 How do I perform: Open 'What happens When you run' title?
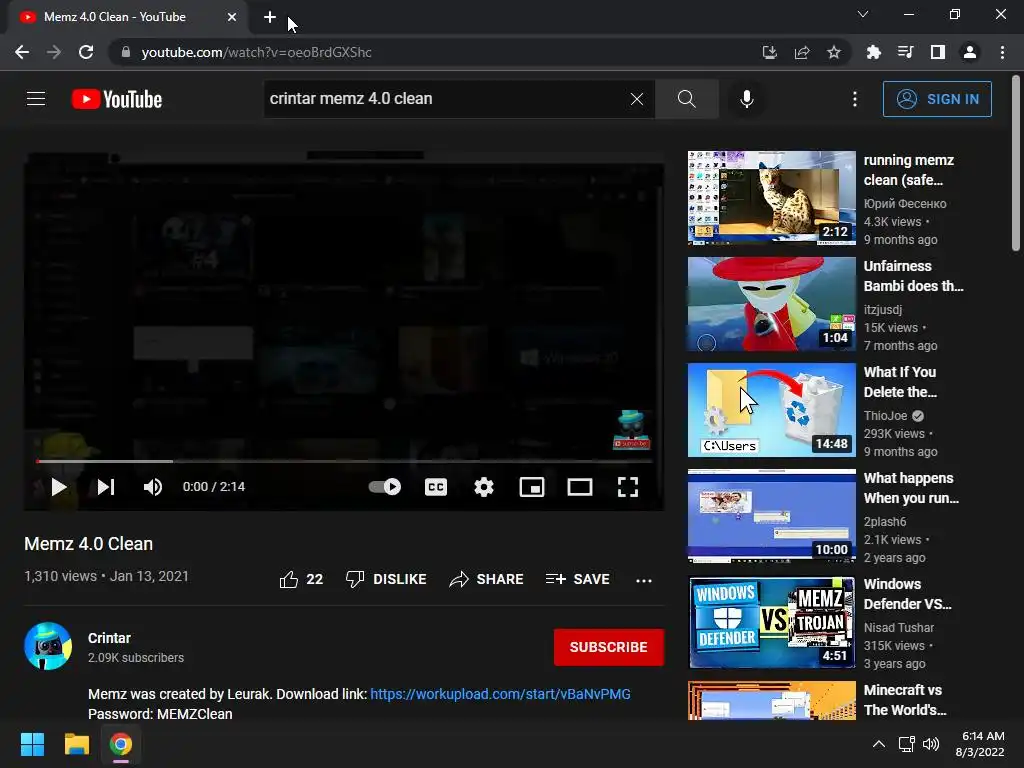coord(911,488)
